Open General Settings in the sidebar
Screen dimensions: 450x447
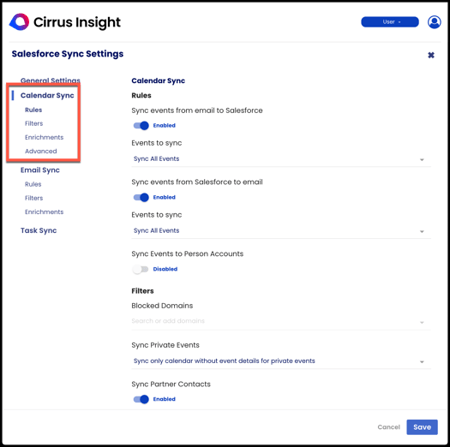pos(50,80)
